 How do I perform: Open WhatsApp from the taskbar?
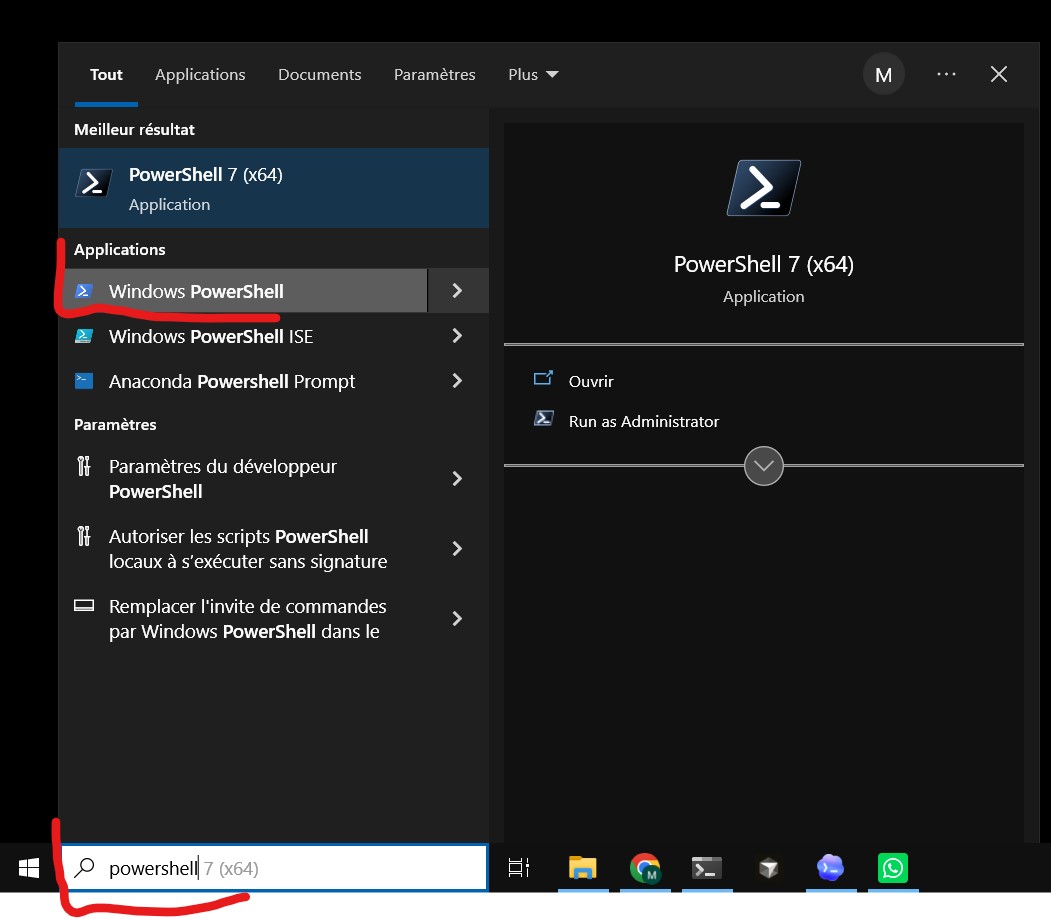[x=893, y=868]
